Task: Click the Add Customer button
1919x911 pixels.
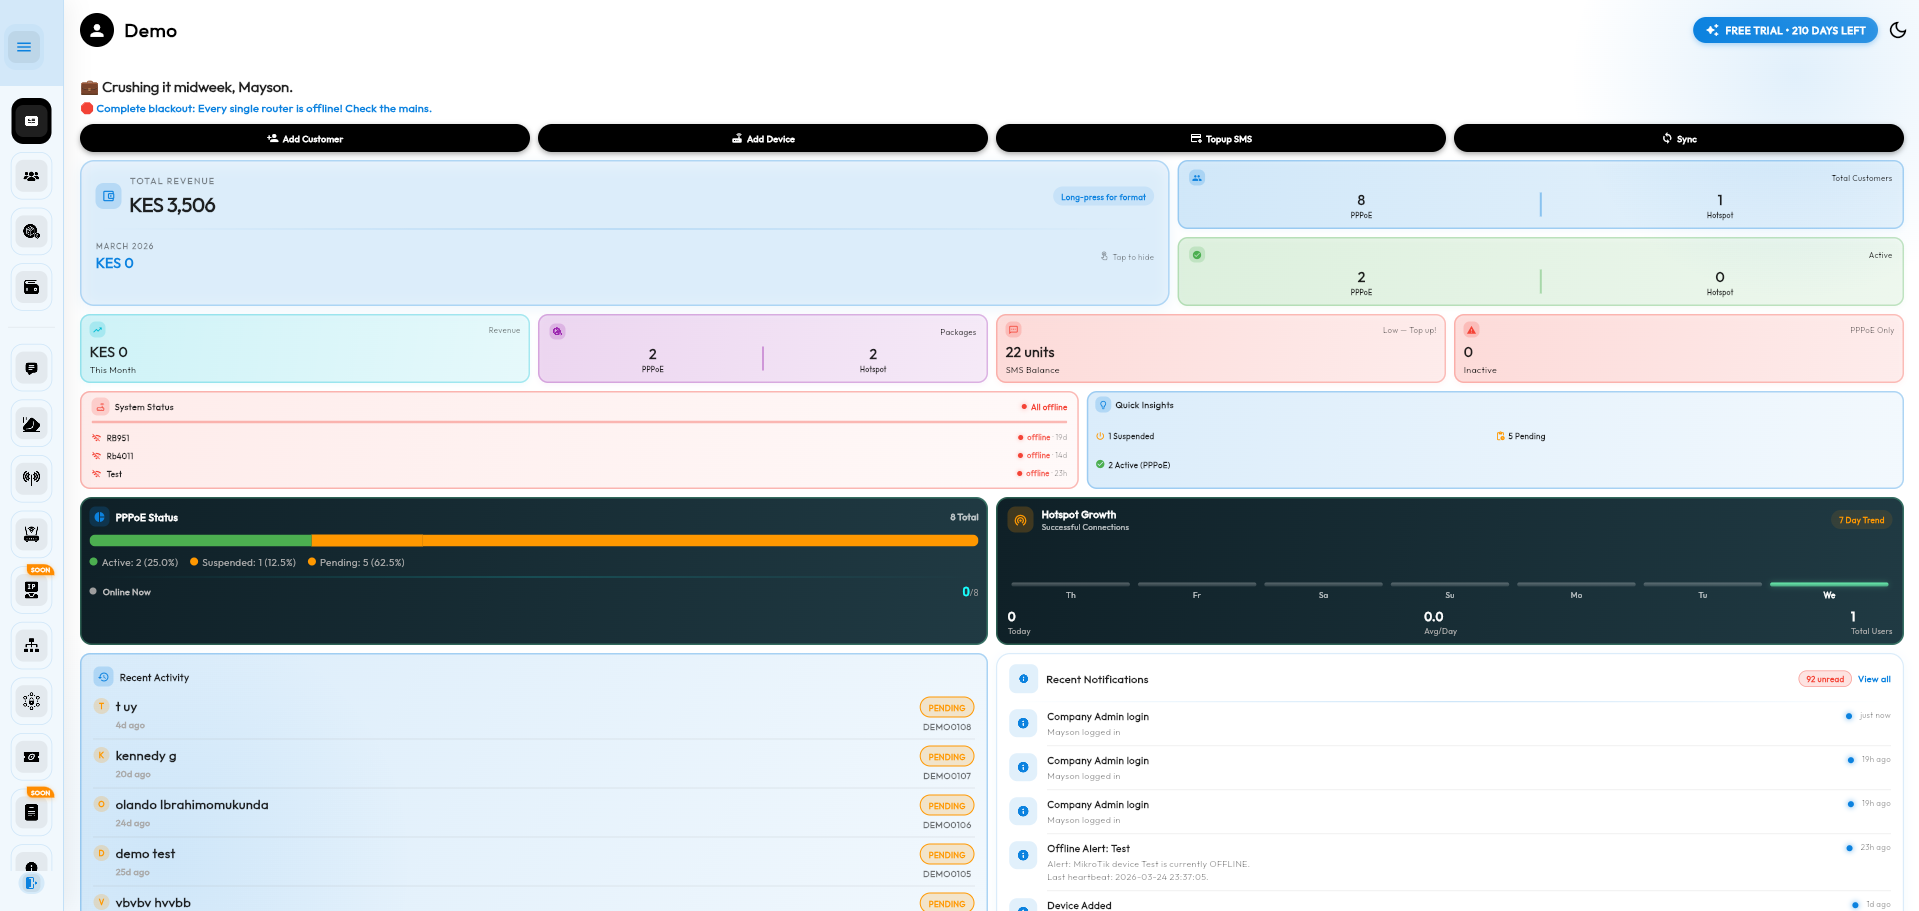Action: 305,138
